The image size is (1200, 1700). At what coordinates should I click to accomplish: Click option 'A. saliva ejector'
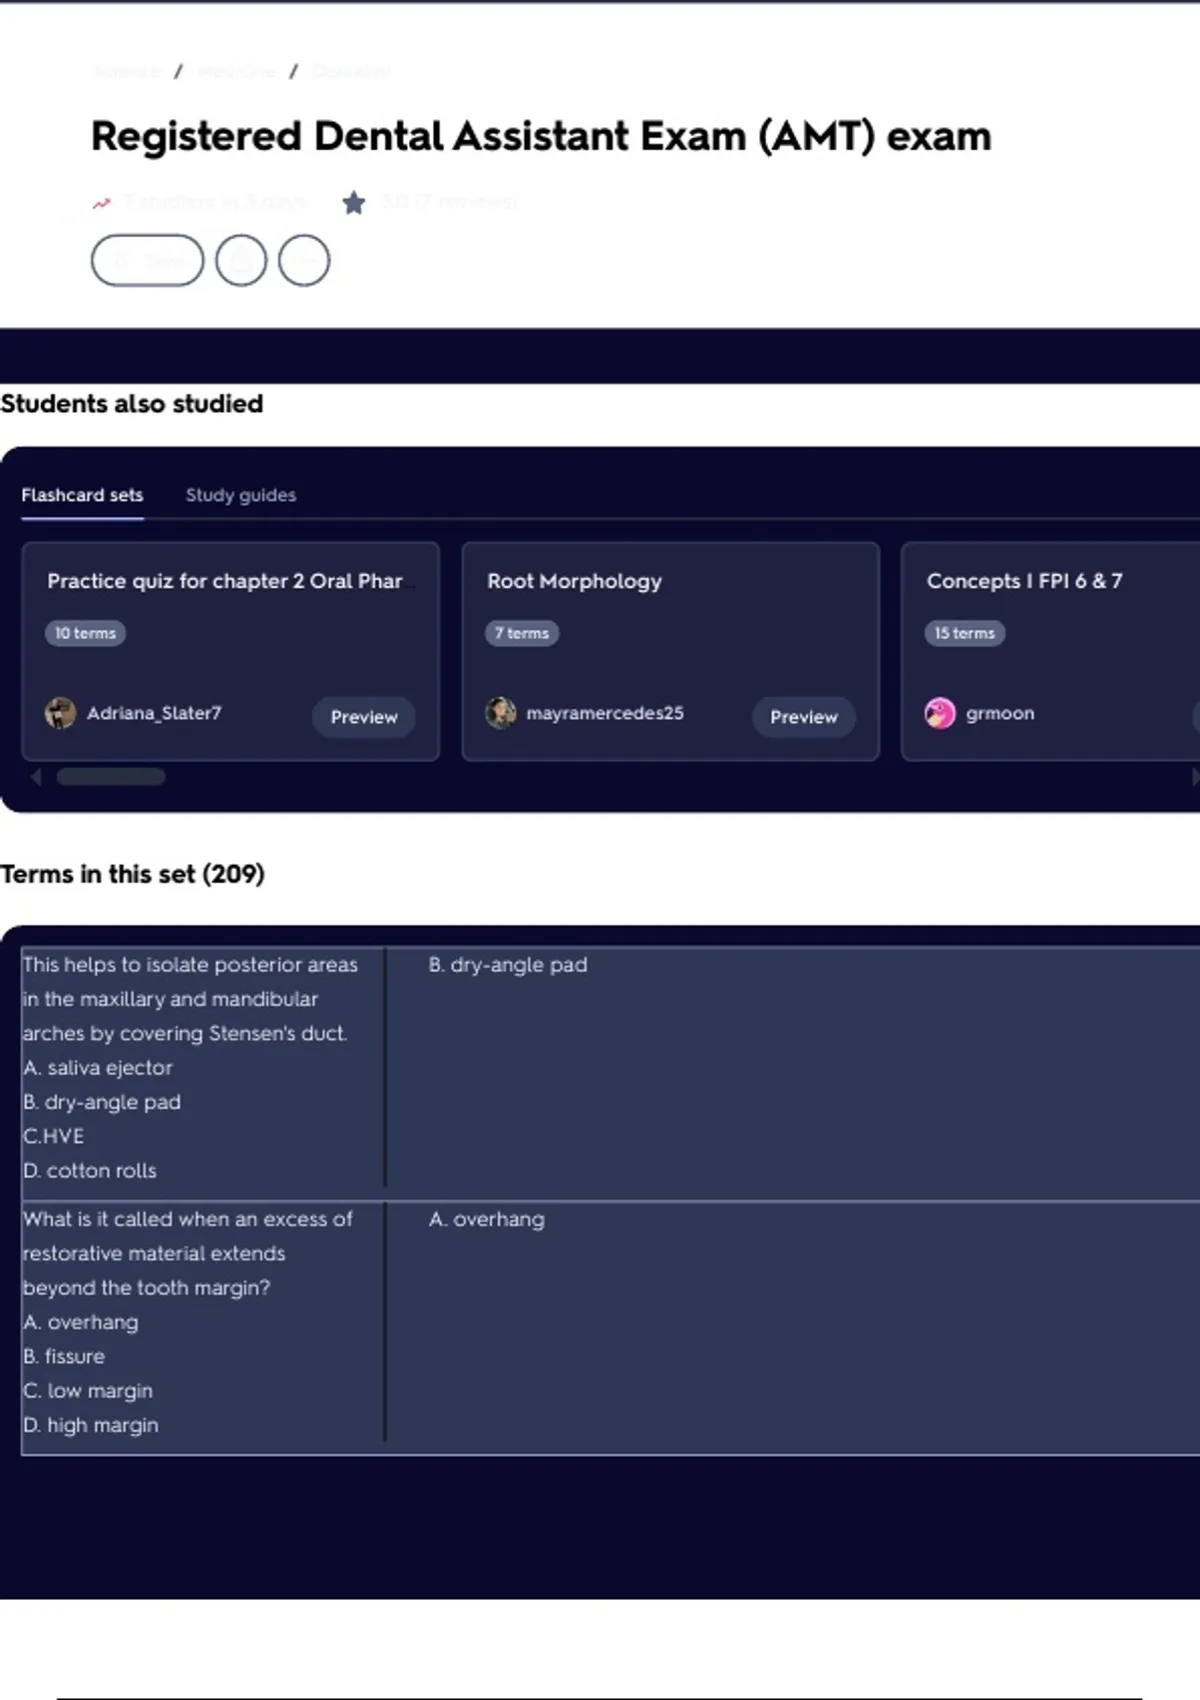[98, 1068]
